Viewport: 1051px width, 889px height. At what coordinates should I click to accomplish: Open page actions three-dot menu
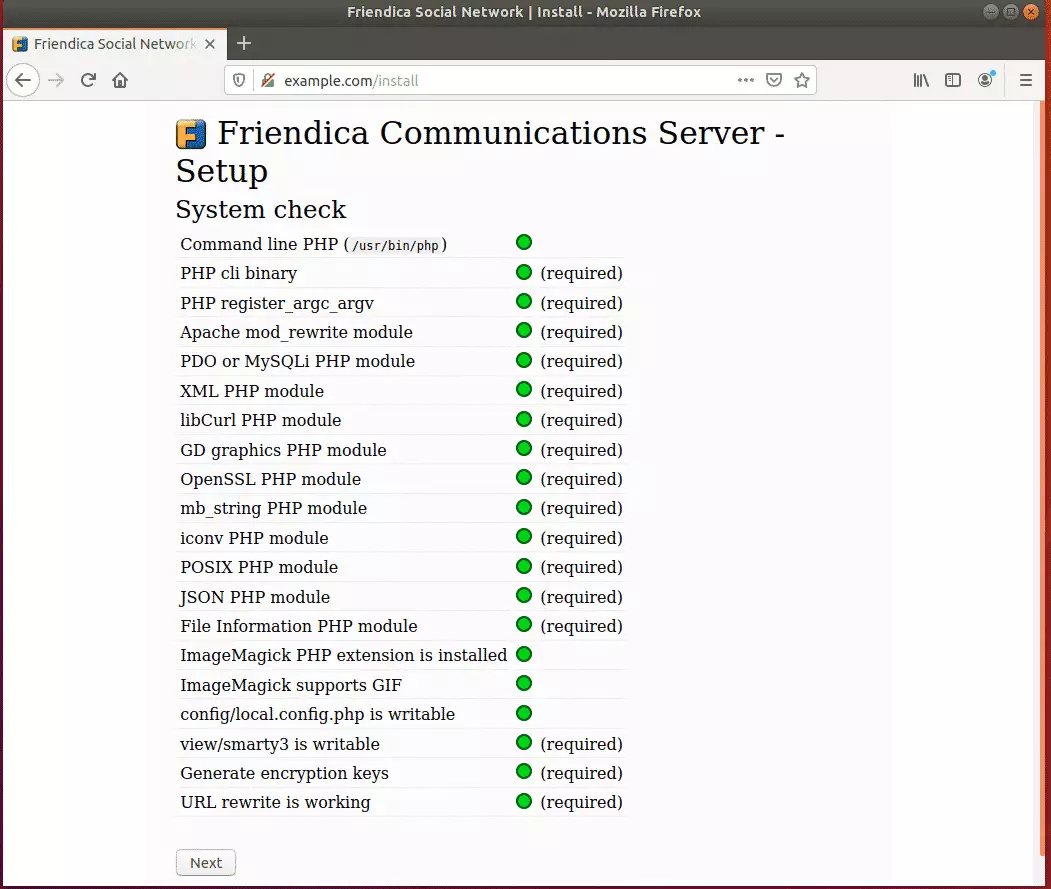[745, 80]
